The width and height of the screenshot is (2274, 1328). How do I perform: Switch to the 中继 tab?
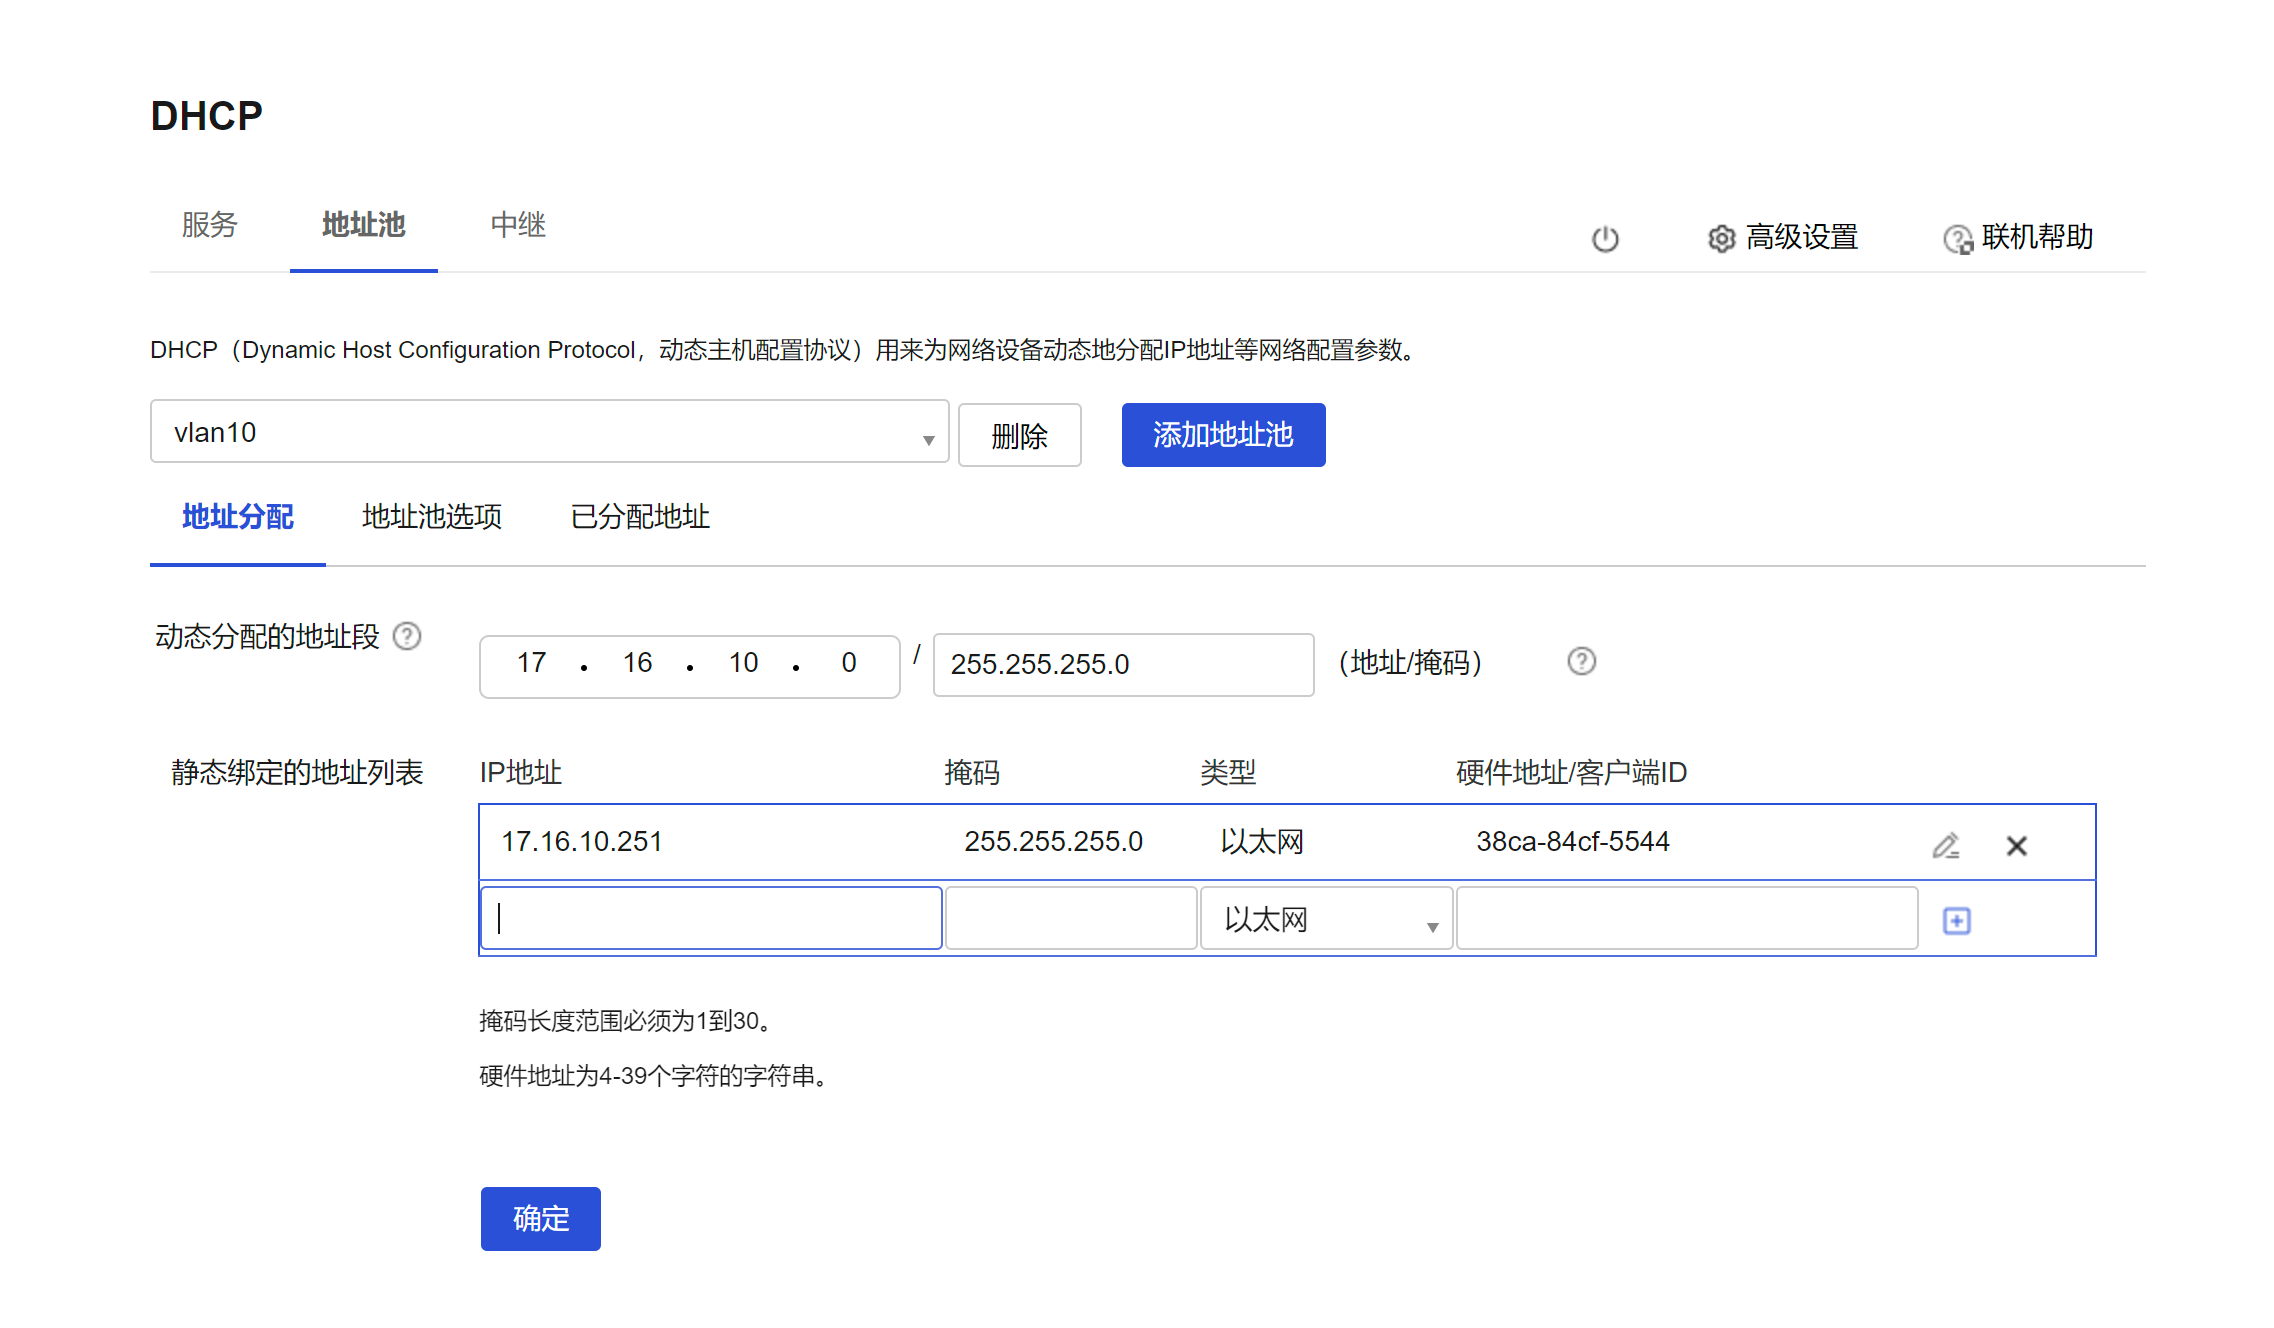(x=517, y=225)
